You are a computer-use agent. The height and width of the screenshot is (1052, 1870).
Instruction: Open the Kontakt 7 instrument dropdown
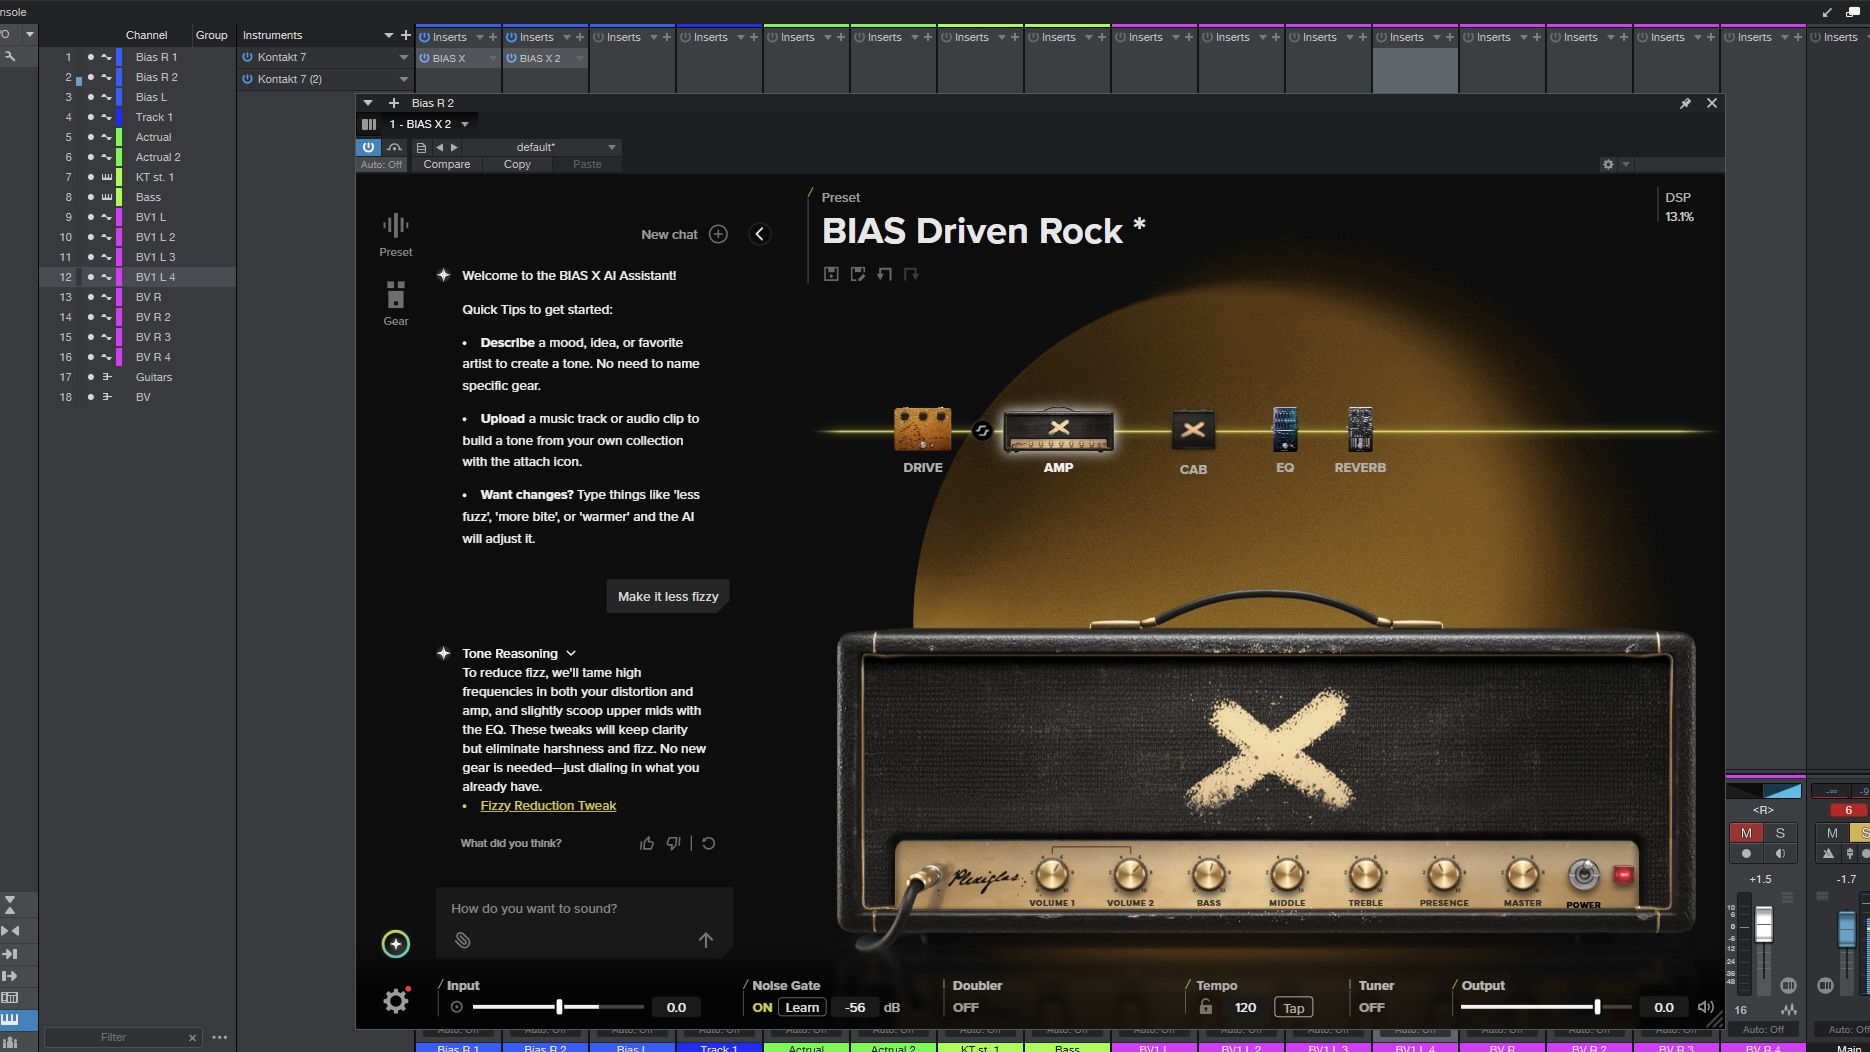tap(404, 57)
